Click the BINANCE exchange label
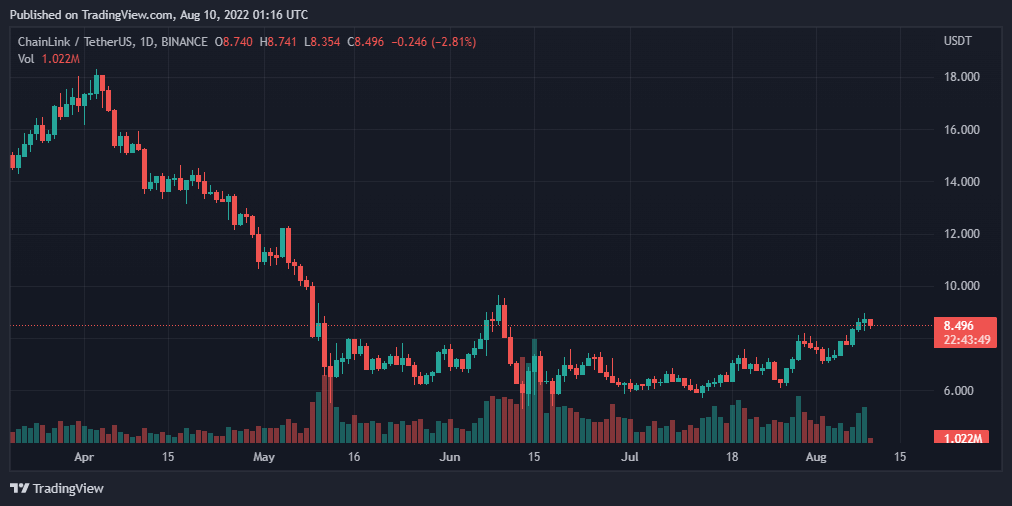1012x506 pixels. (185, 42)
